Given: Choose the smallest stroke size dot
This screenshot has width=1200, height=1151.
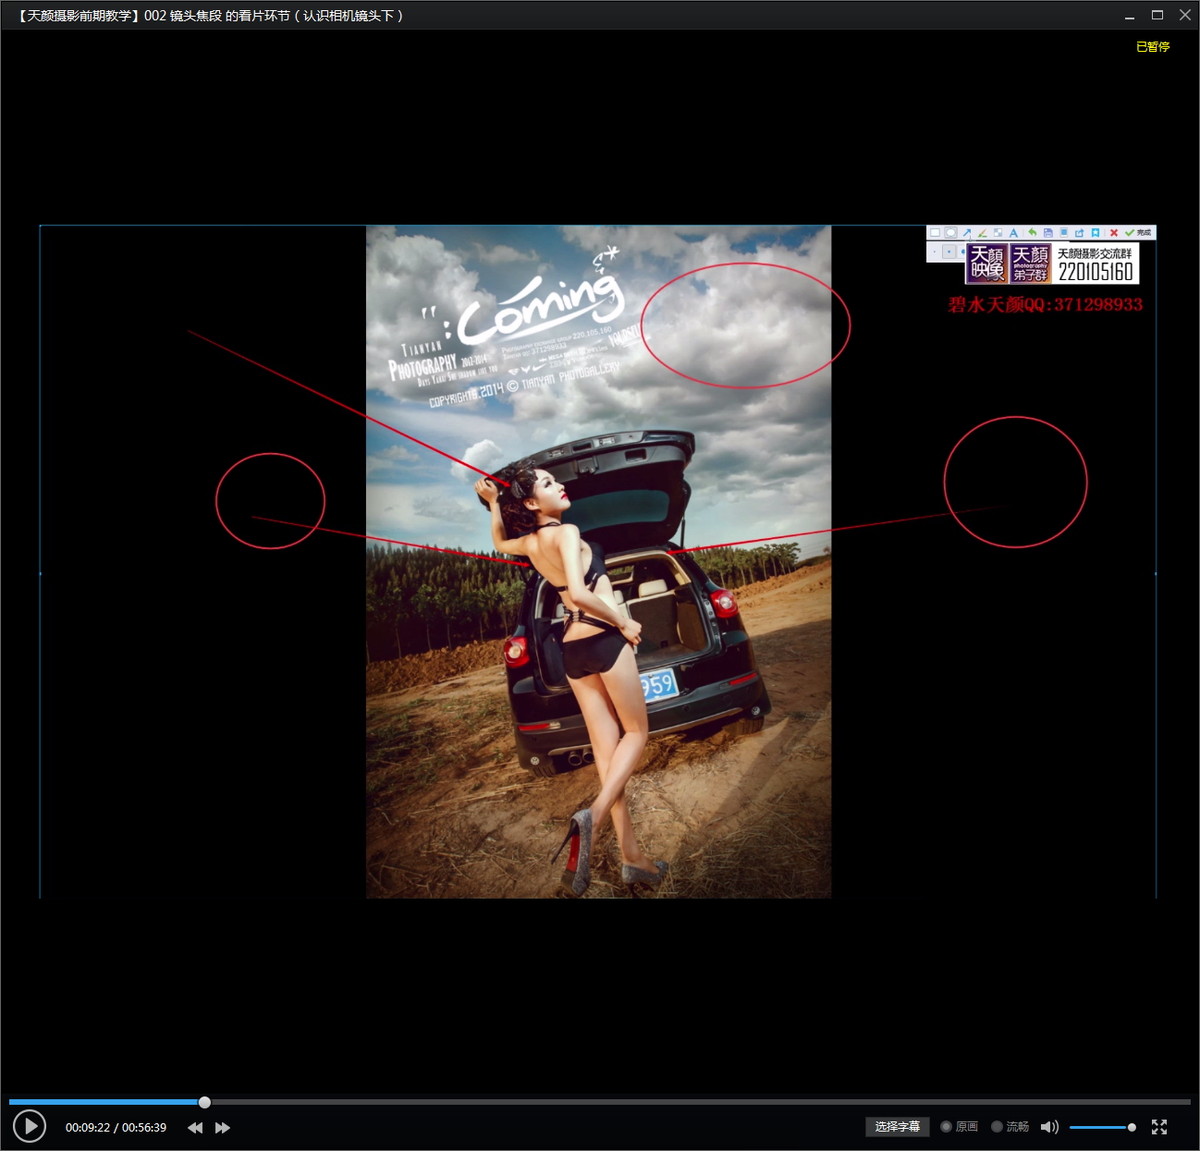Looking at the screenshot, I should click(x=934, y=252).
